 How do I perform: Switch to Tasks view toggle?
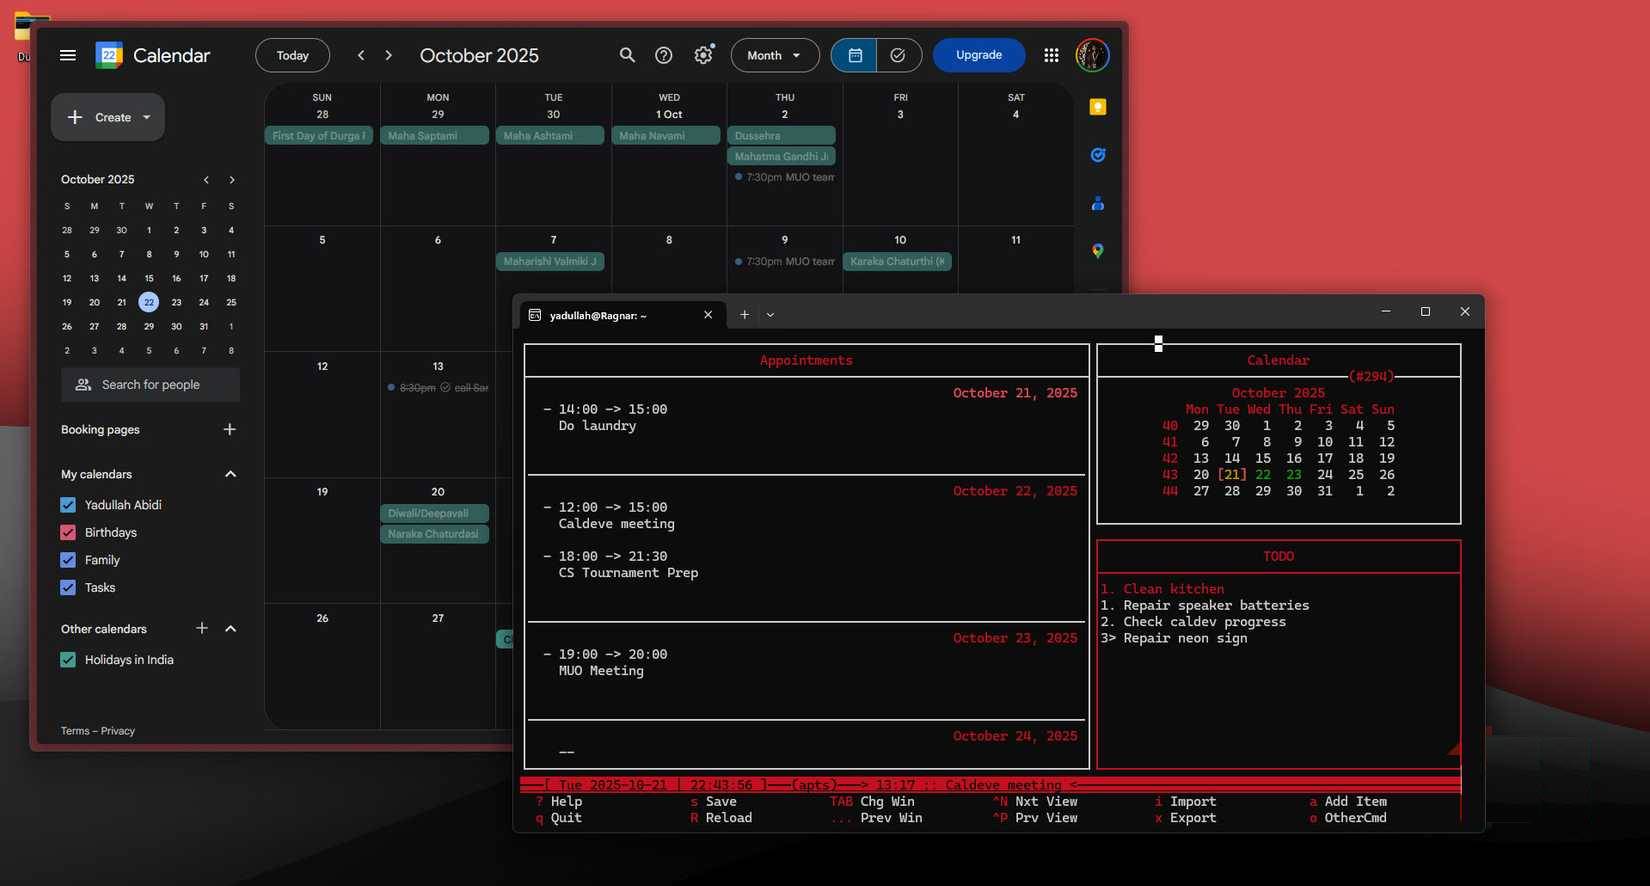point(898,55)
